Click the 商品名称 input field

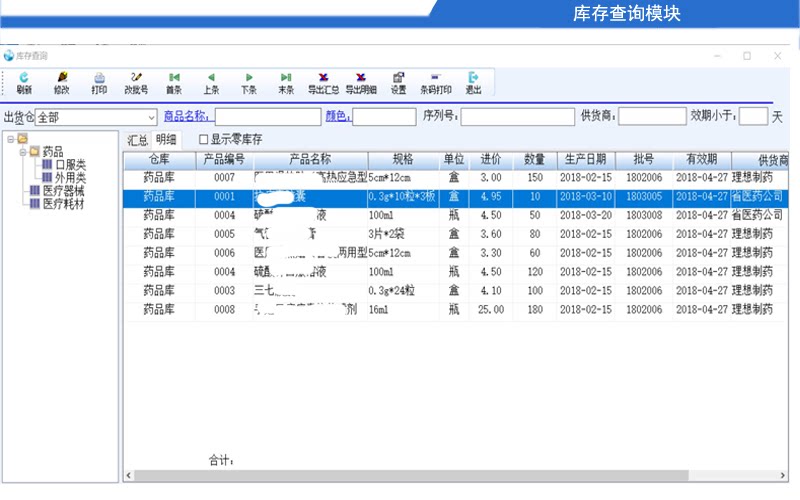[268, 117]
